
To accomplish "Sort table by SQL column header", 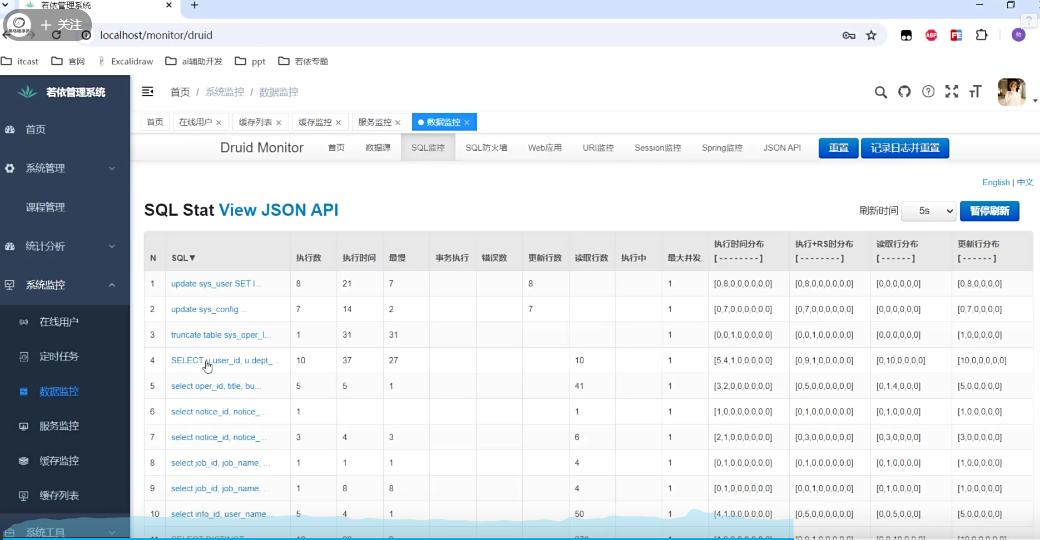I will [x=183, y=258].
